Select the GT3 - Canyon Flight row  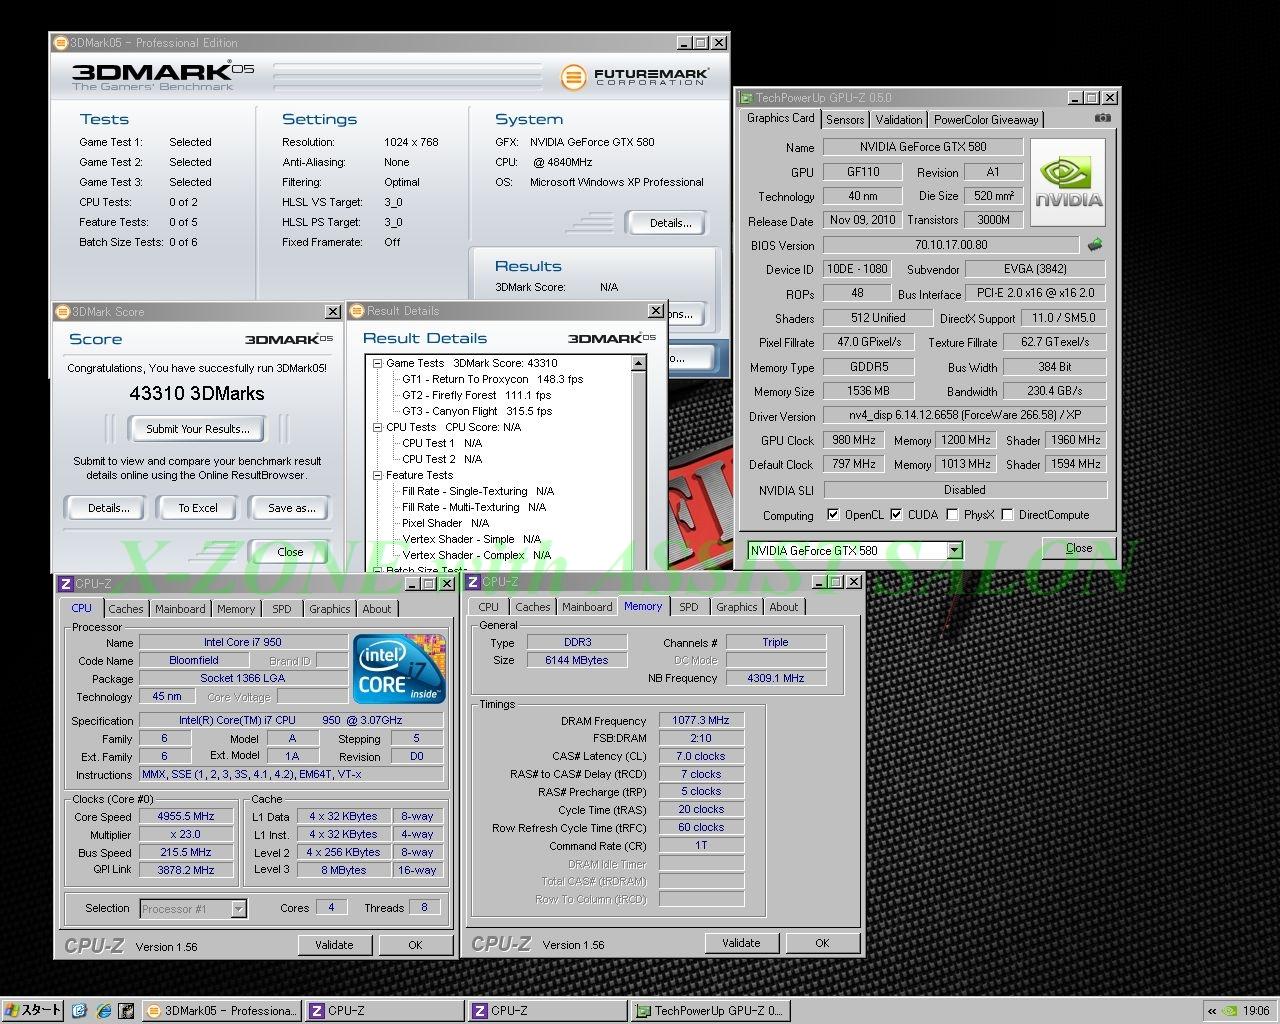tap(477, 412)
